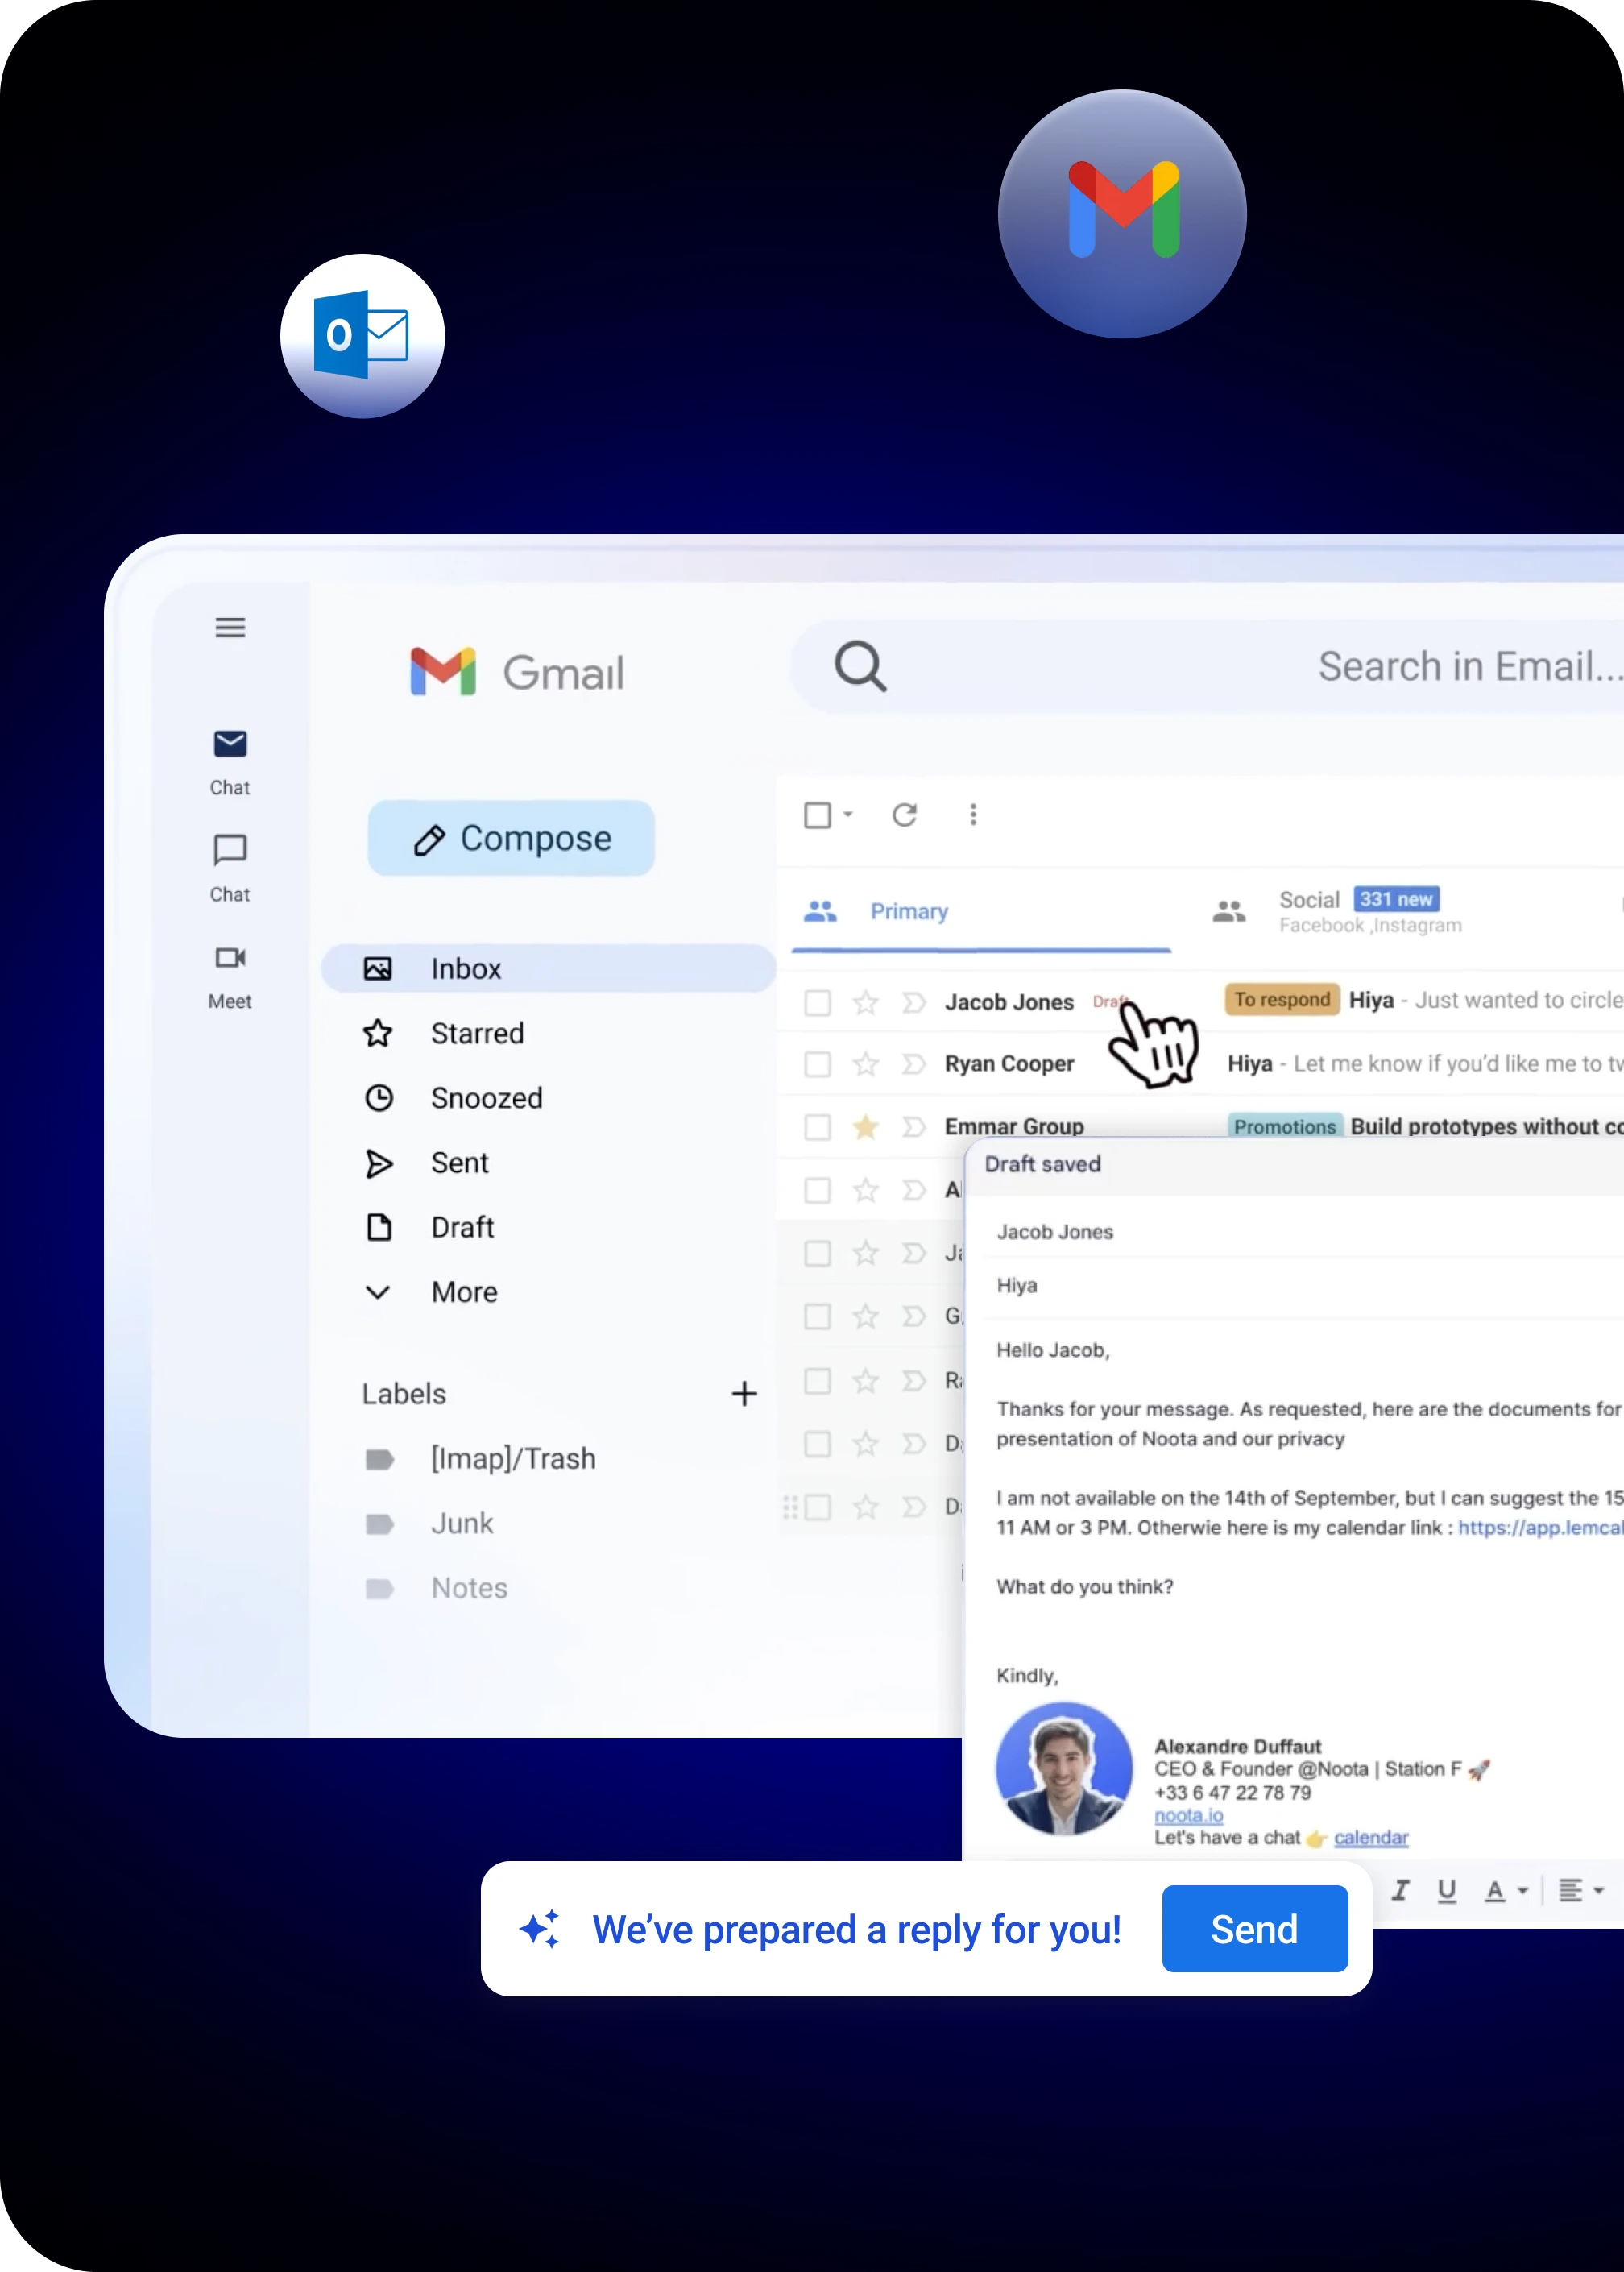Star the Jacob Jones email
Image resolution: width=1624 pixels, height=2272 pixels.
click(864, 1002)
